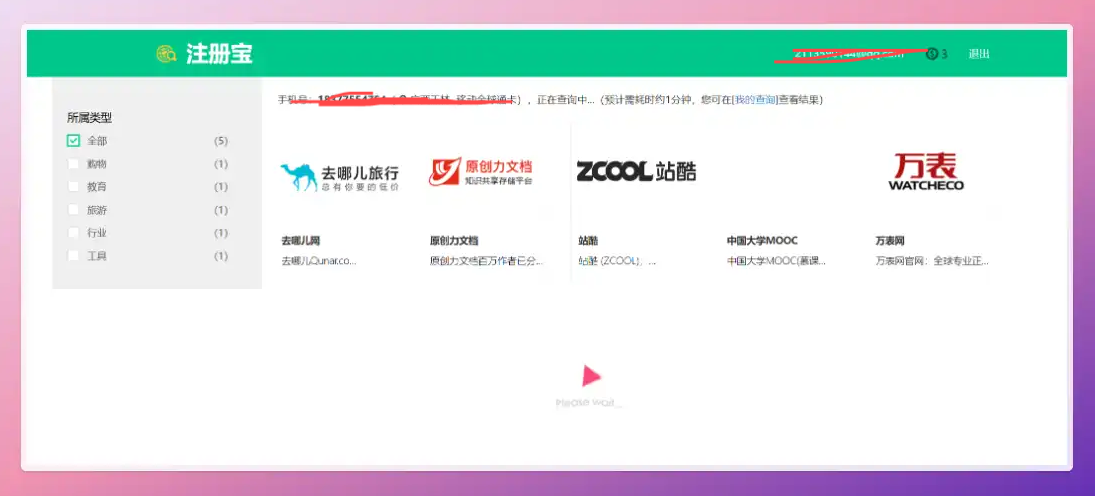Check the 购物 category checkbox
1095x496 pixels.
click(x=73, y=163)
